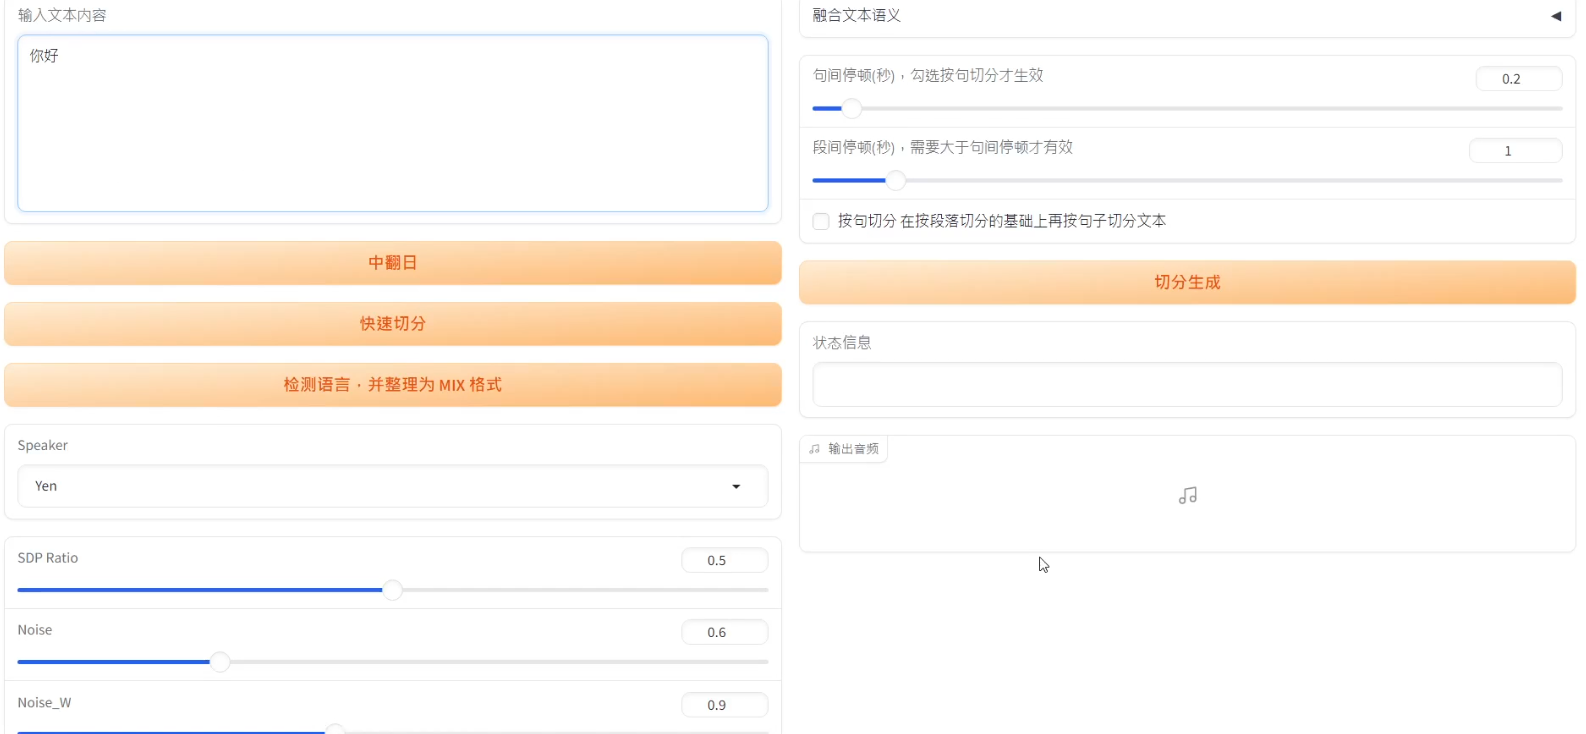Screen dimensions: 1586x734
Task: Click the 句间停顿 slider handle
Action: [852, 108]
